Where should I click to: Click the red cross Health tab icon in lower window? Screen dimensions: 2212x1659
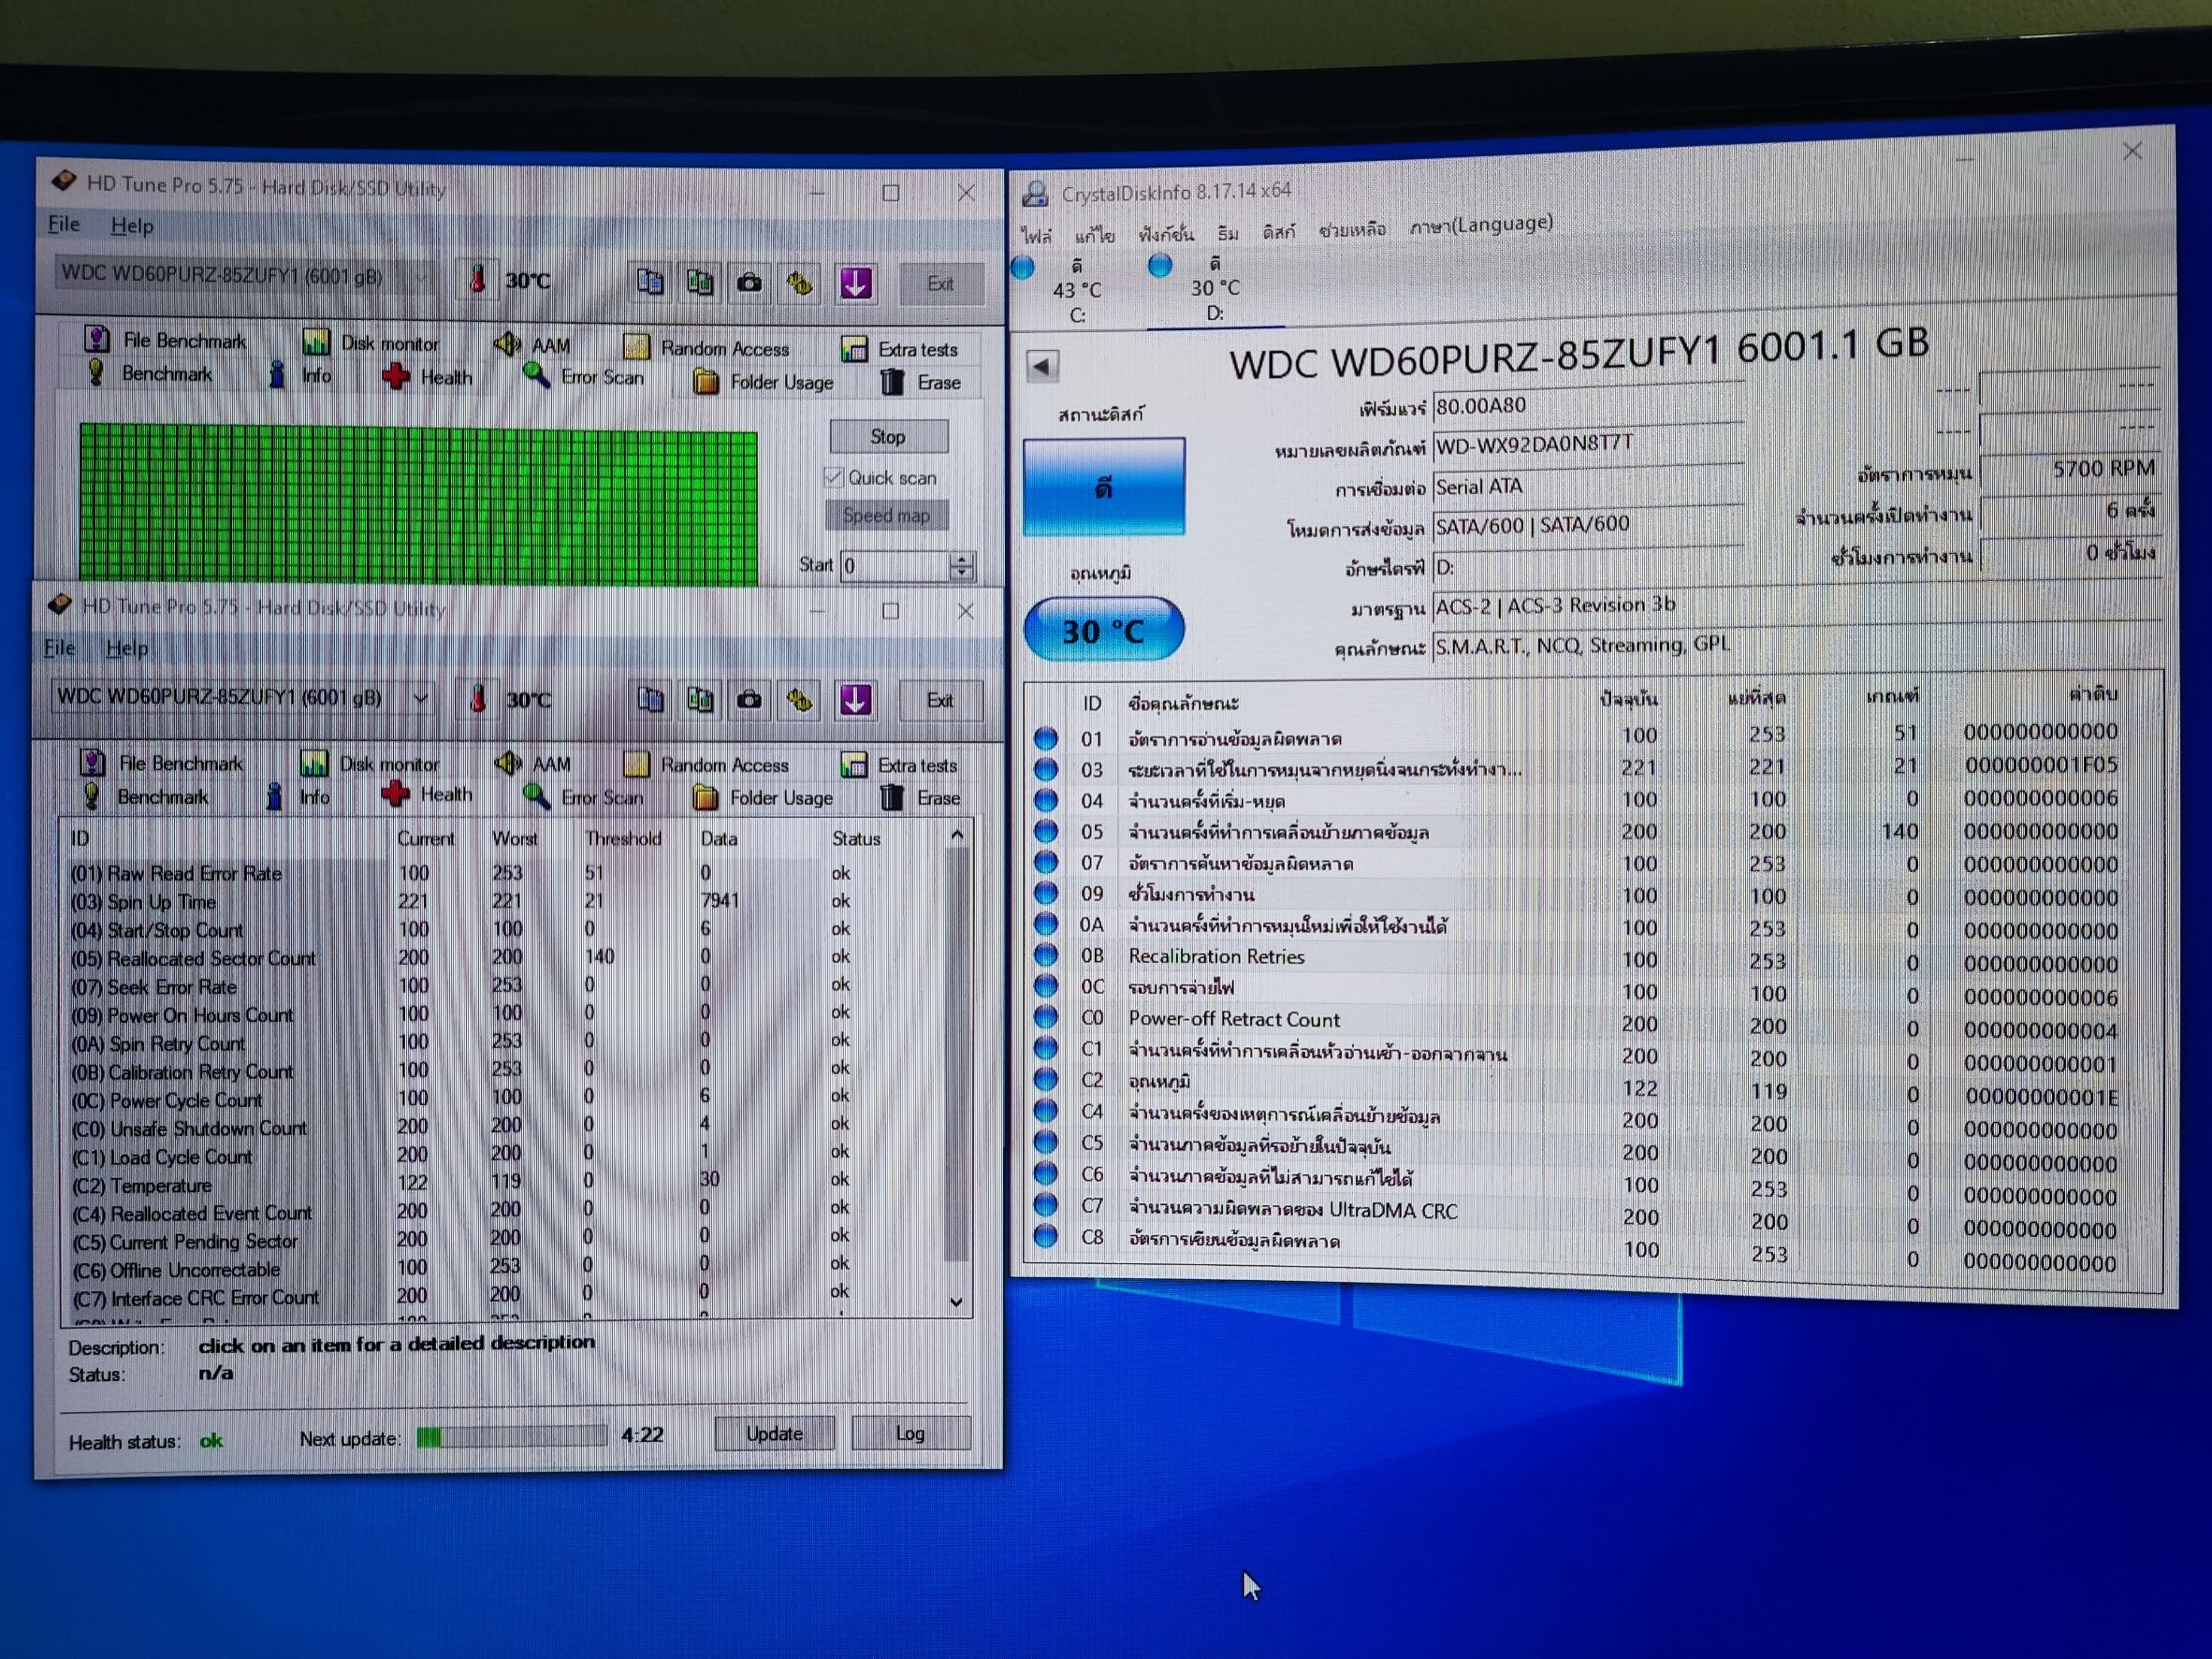tap(396, 795)
